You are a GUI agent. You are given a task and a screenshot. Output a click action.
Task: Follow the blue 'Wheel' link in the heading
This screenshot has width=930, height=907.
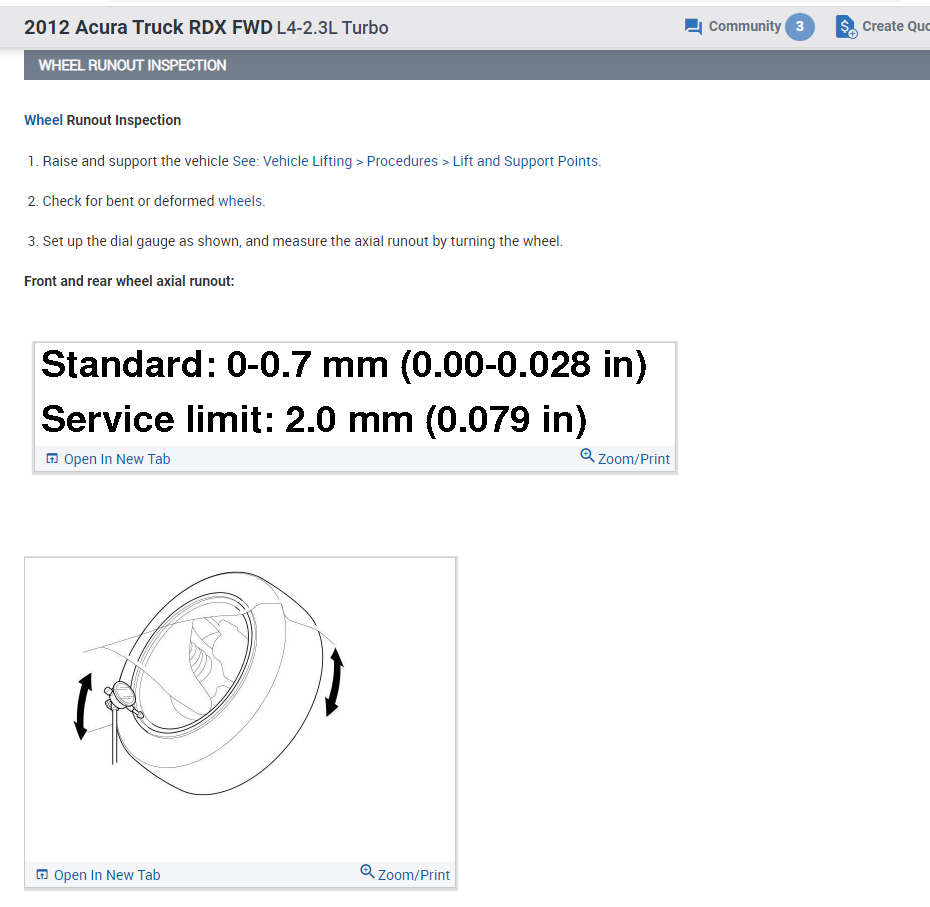tap(43, 120)
